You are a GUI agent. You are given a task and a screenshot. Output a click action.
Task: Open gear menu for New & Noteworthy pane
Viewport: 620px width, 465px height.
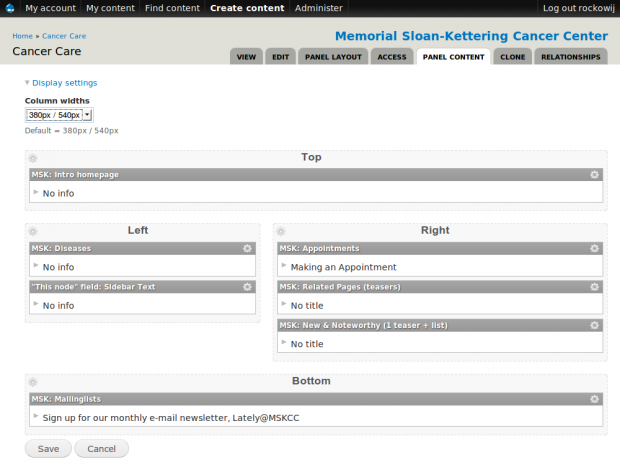594,325
